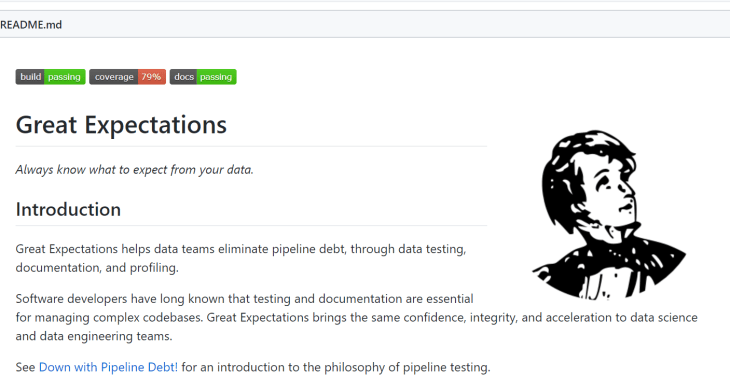The width and height of the screenshot is (730, 389).
Task: Click the README.md file name header
Action: [x=31, y=25]
